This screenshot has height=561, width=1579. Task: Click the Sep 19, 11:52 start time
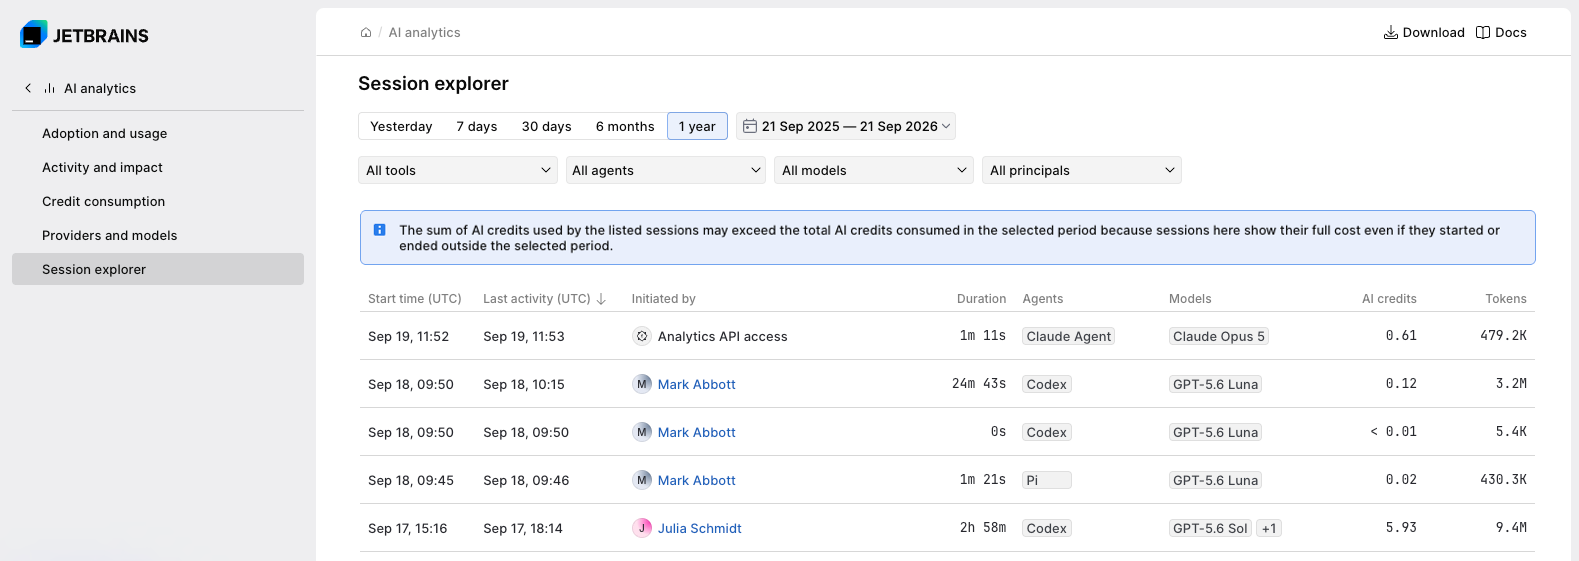click(x=409, y=336)
